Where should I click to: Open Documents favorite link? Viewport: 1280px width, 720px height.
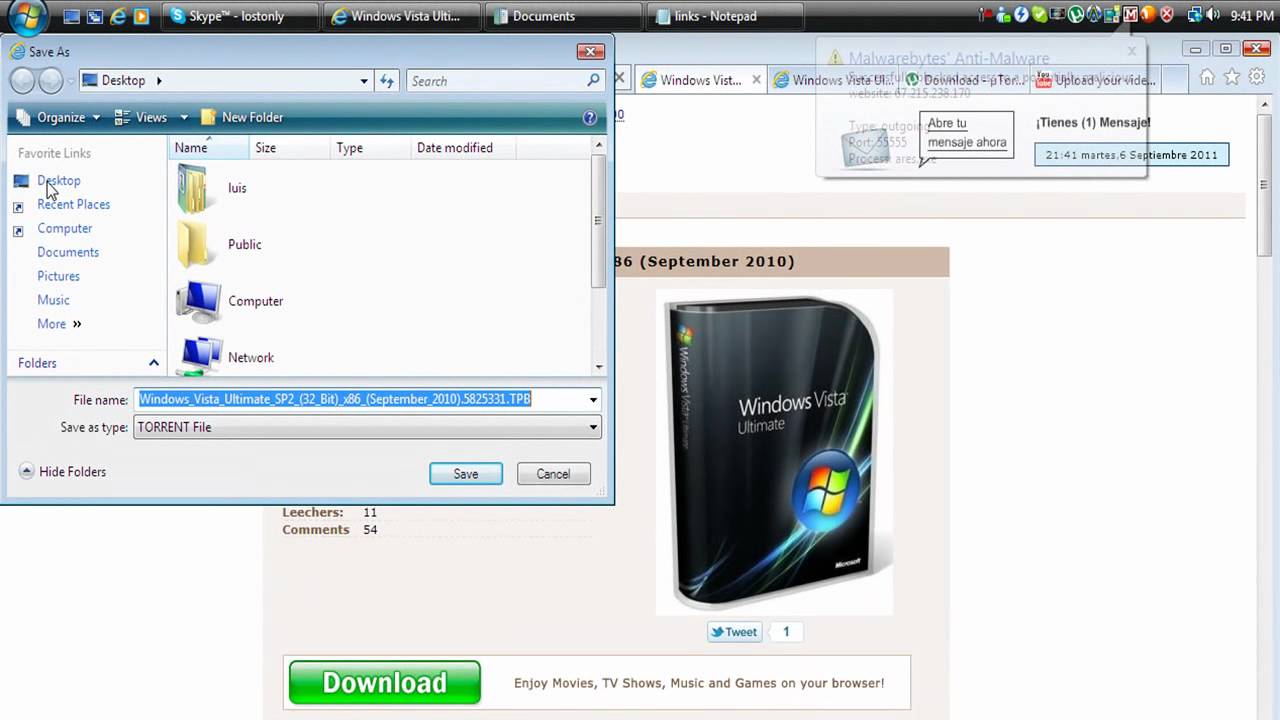coord(68,252)
